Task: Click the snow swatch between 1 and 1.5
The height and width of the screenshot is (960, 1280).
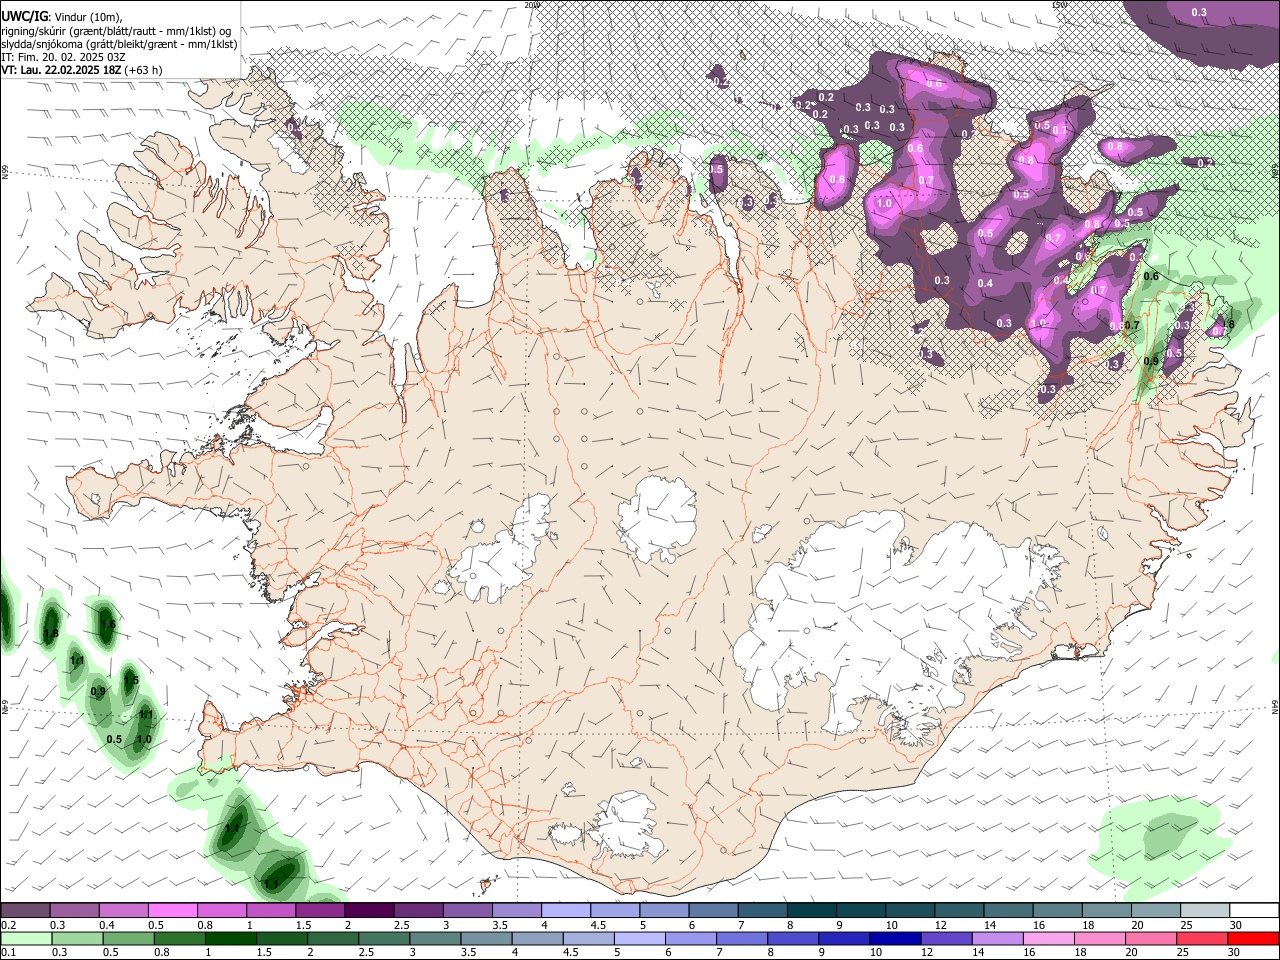Action: [x=271, y=911]
